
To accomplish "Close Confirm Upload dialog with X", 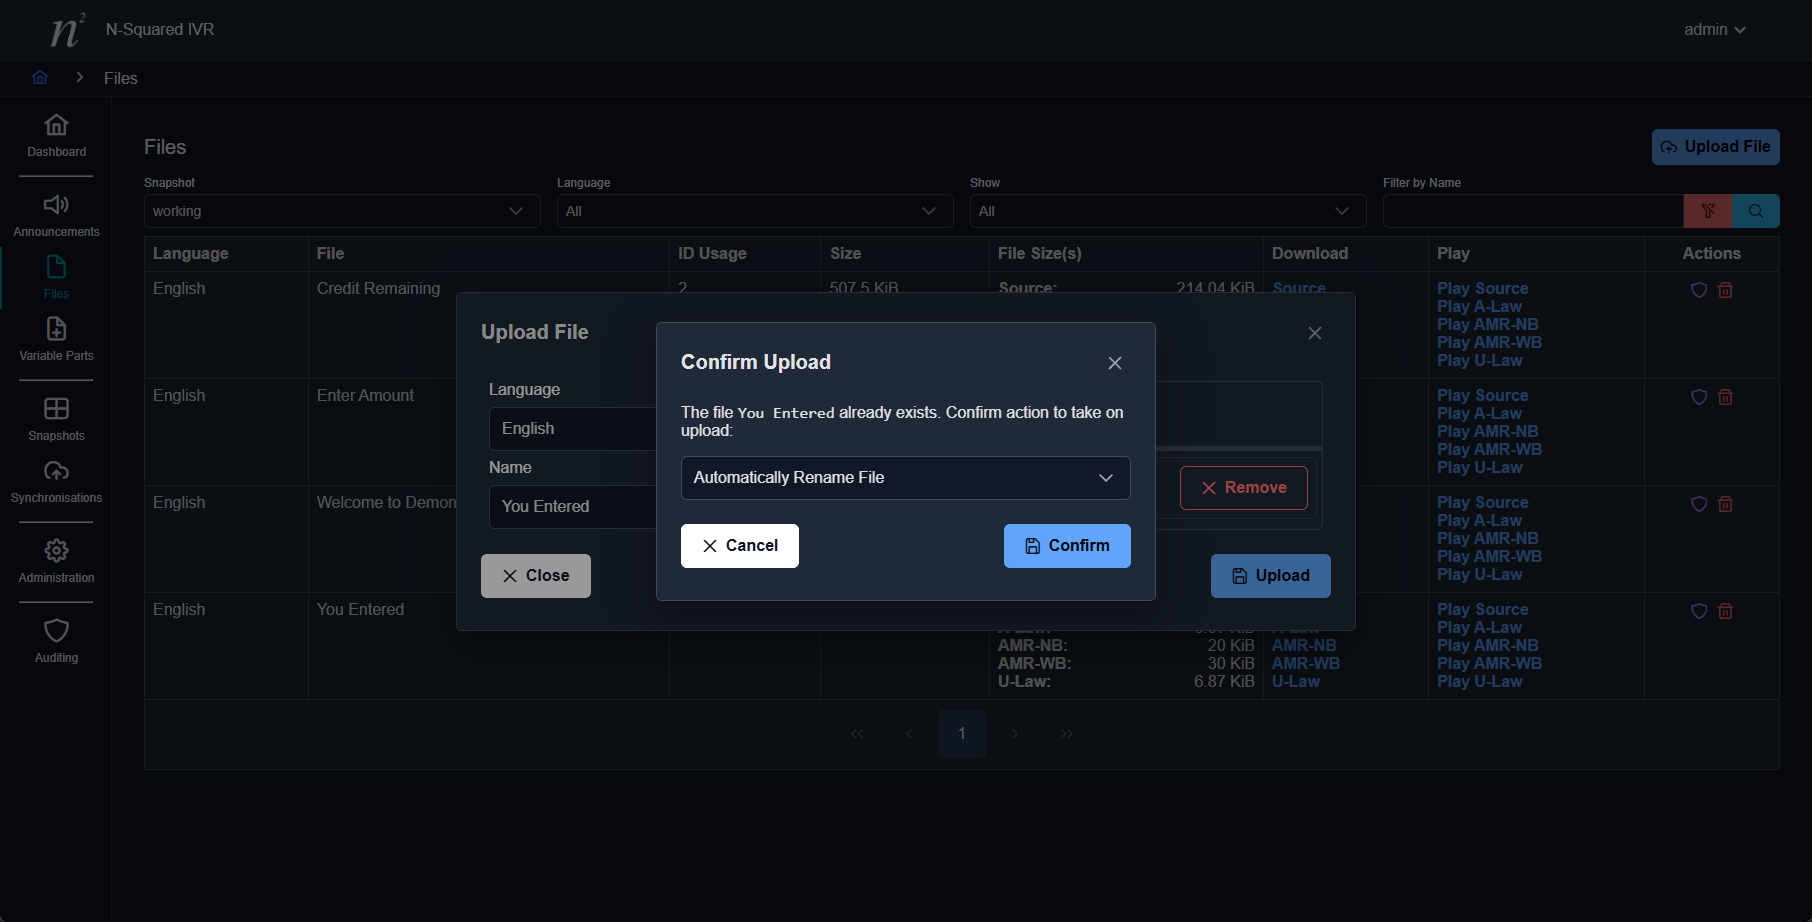I will pyautogui.click(x=1115, y=363).
